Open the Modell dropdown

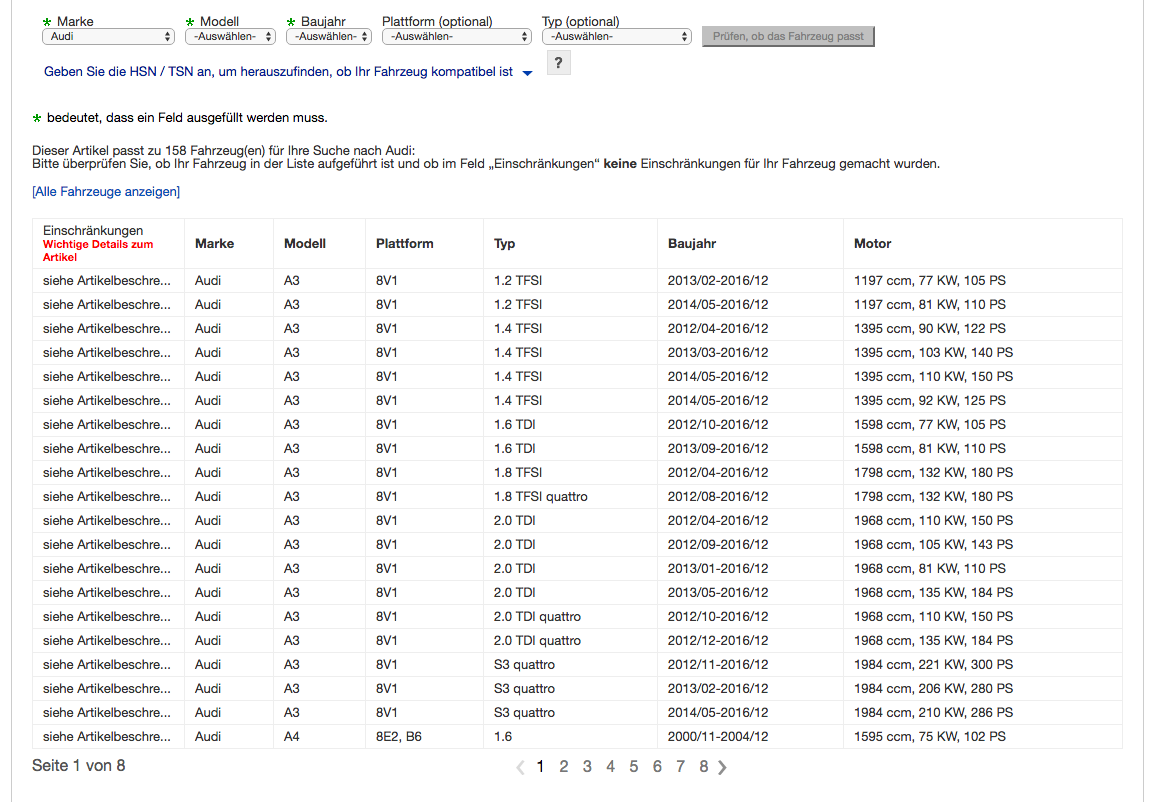point(230,36)
